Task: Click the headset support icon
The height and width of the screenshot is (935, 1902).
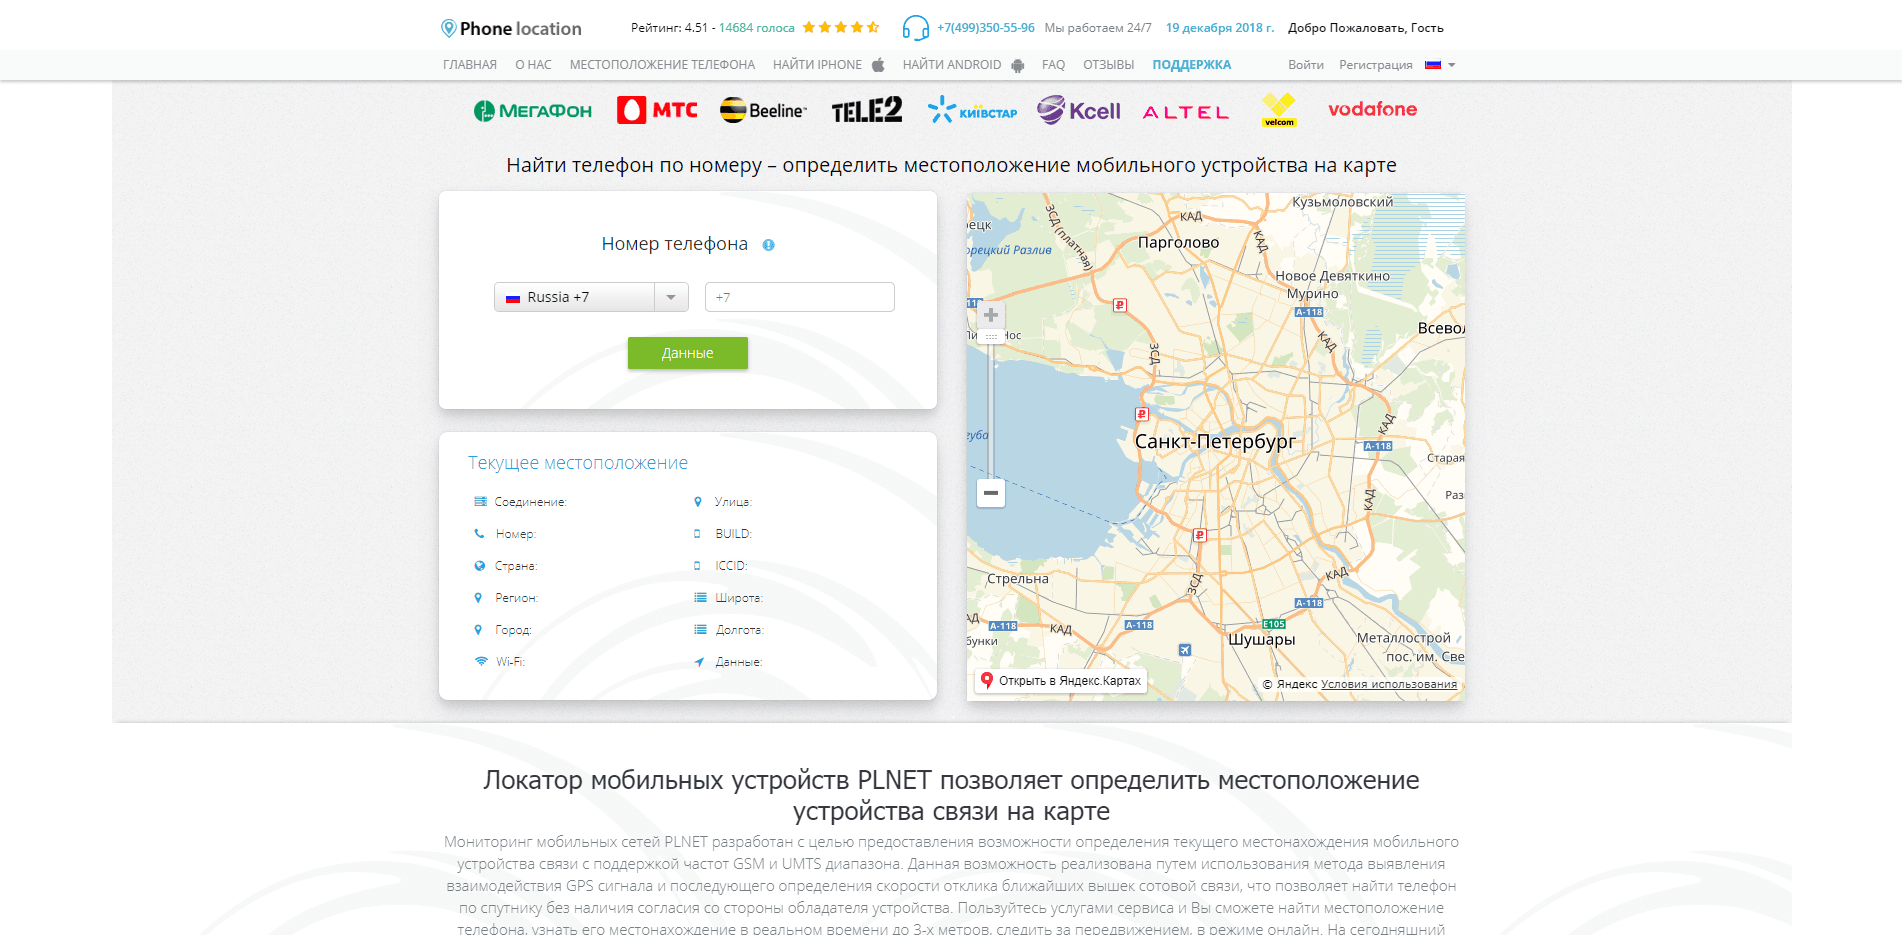Action: click(x=915, y=28)
